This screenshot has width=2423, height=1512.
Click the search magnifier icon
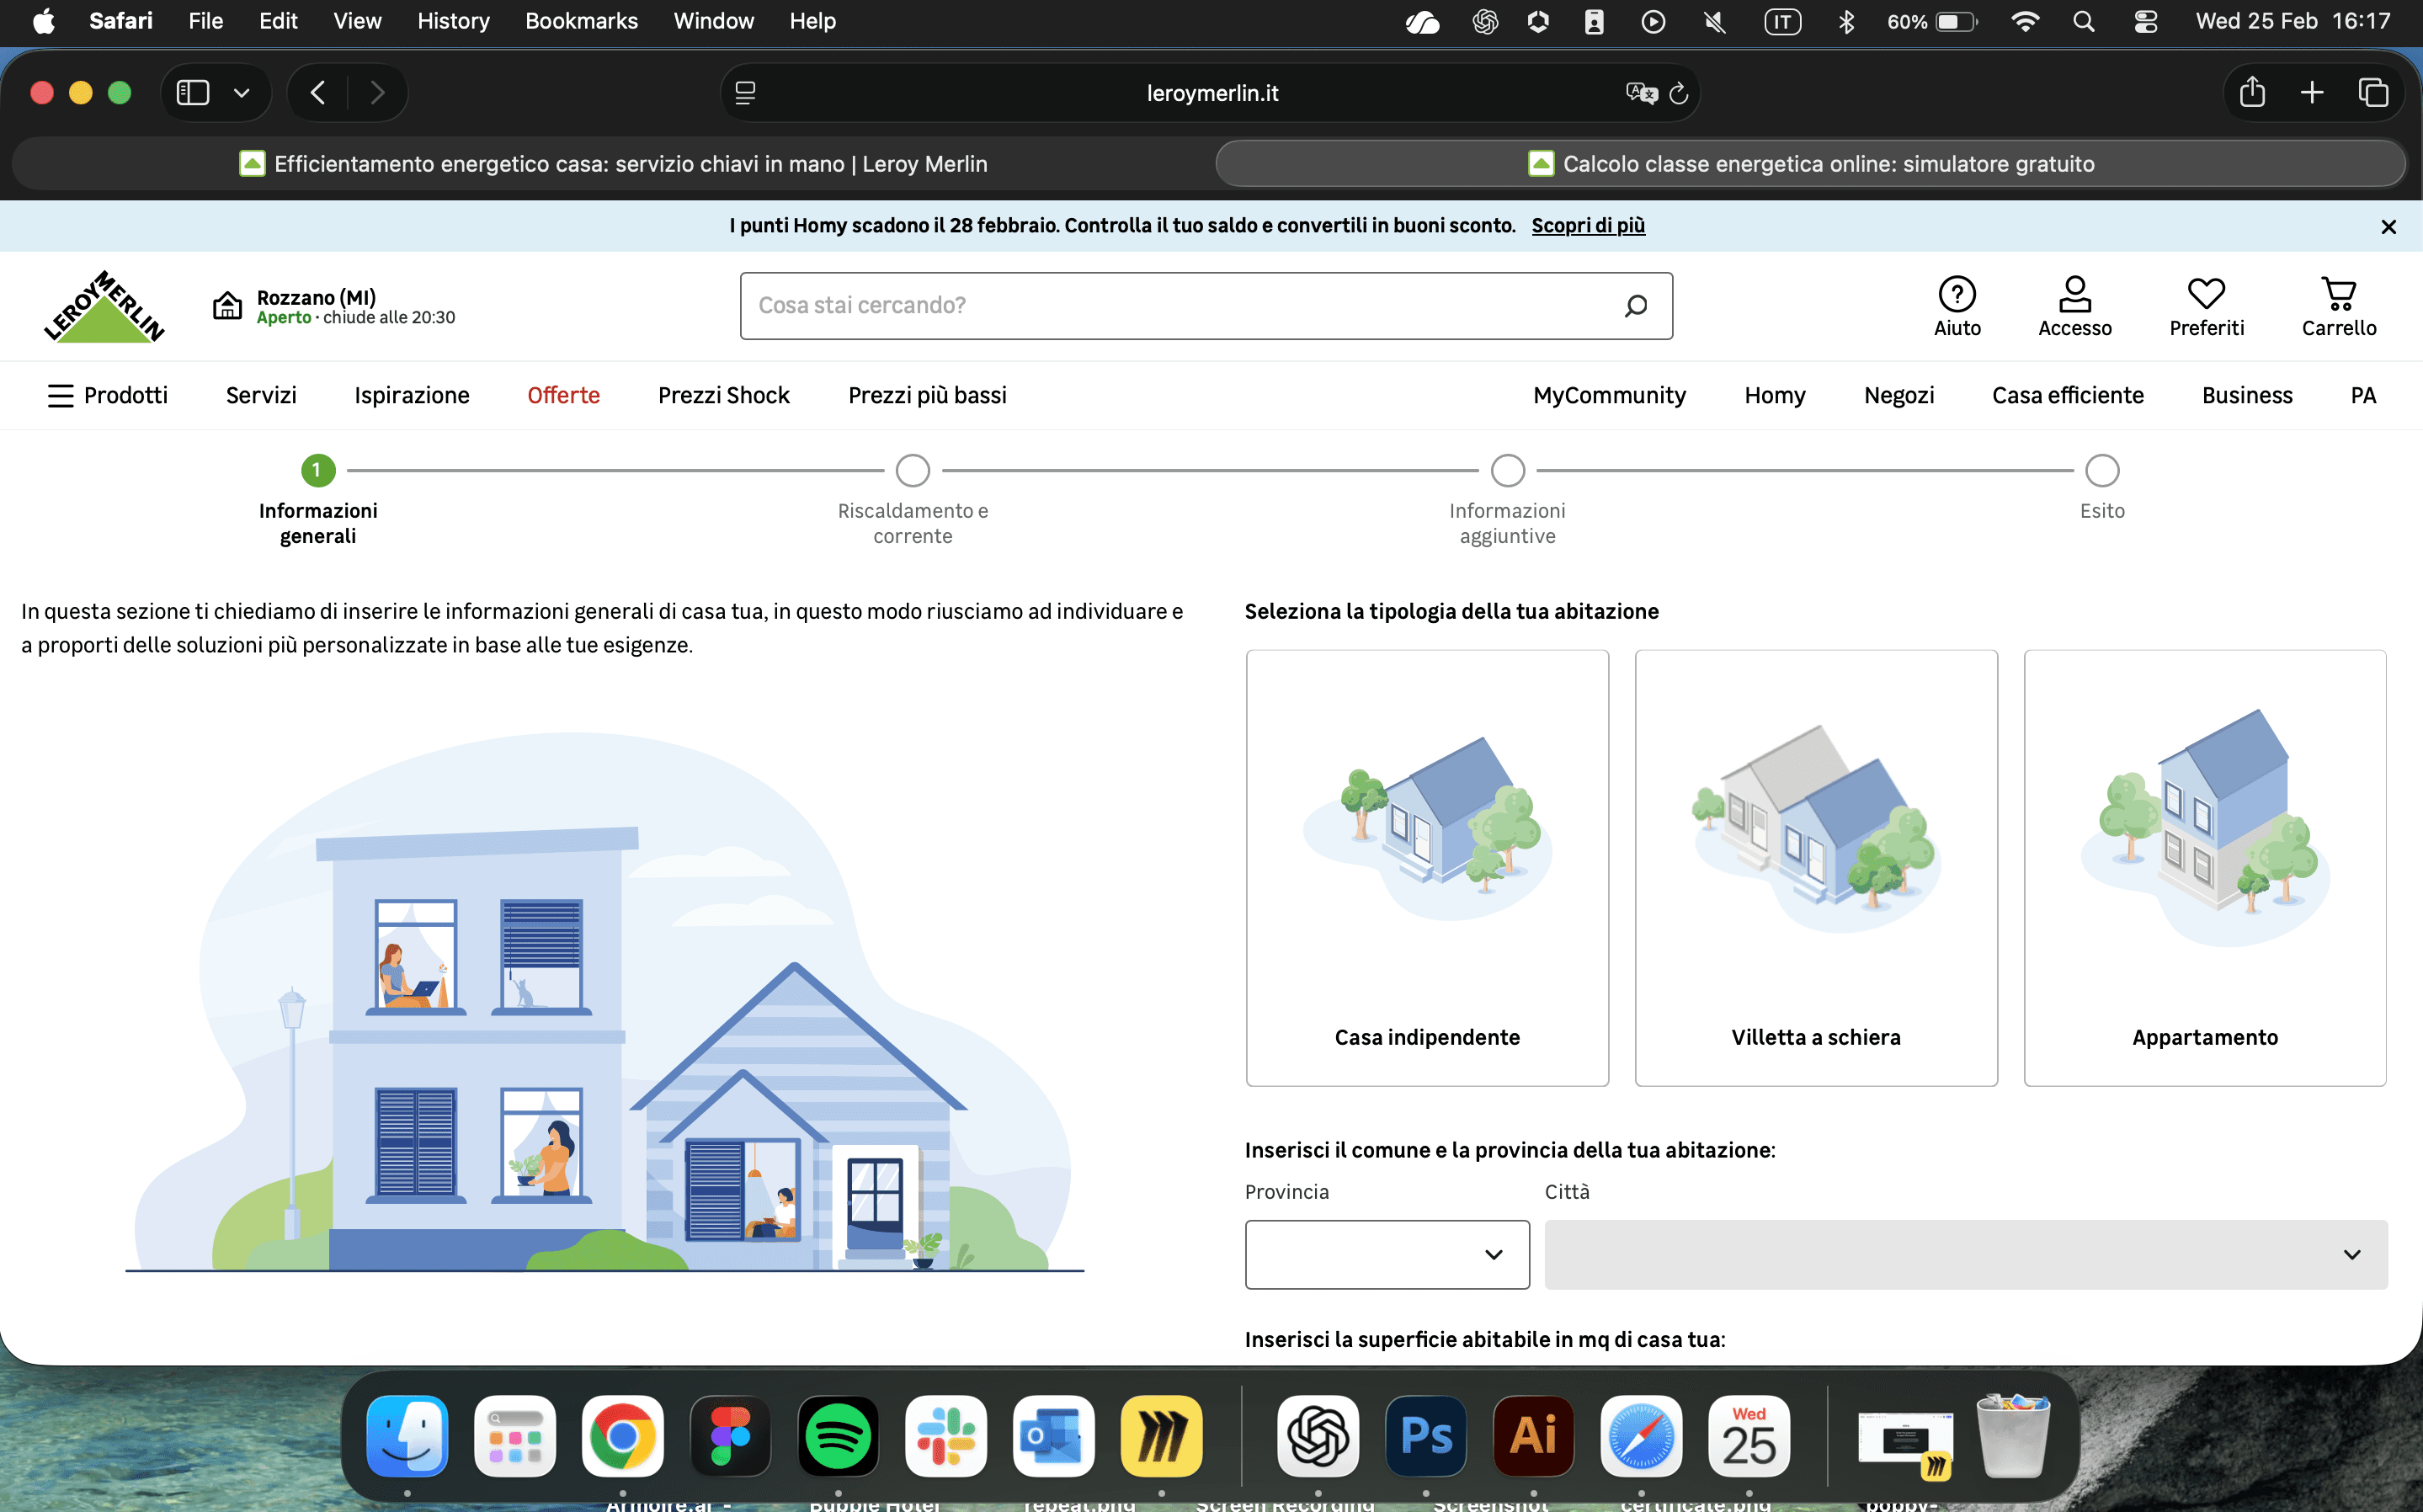[x=1635, y=306]
